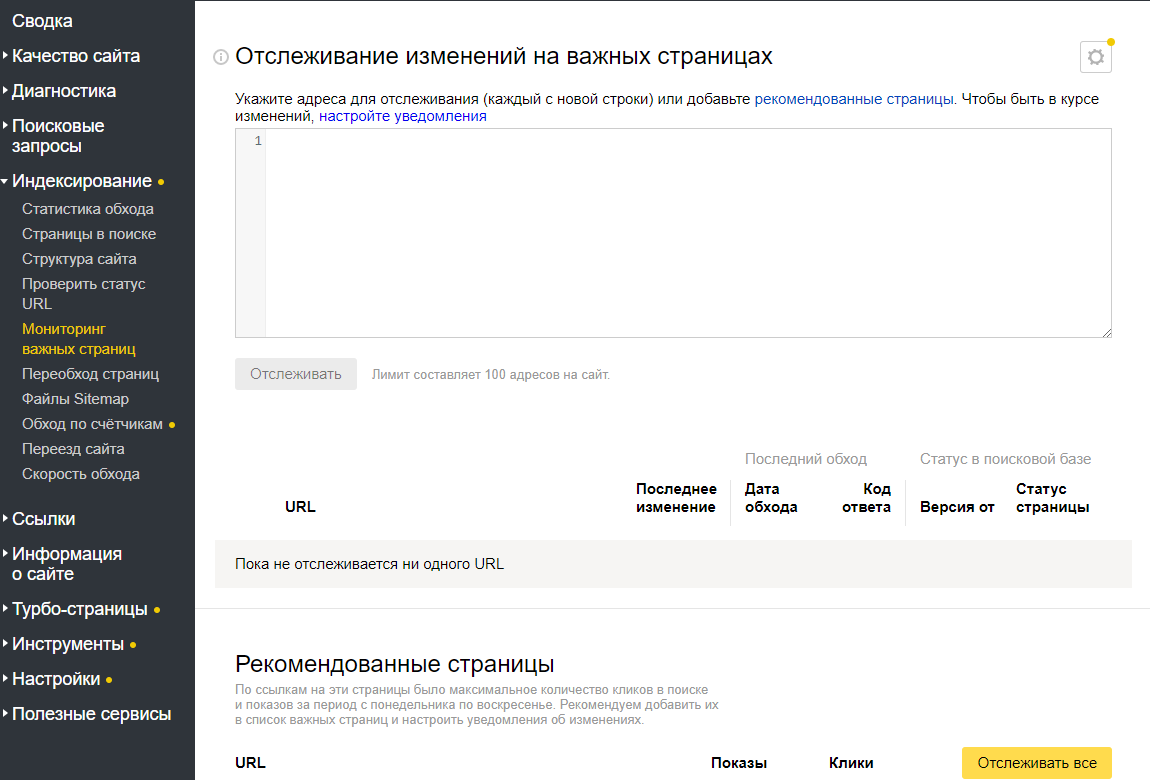The width and height of the screenshot is (1150, 780).
Task: Click the Отслеживать button
Action: pyautogui.click(x=296, y=374)
